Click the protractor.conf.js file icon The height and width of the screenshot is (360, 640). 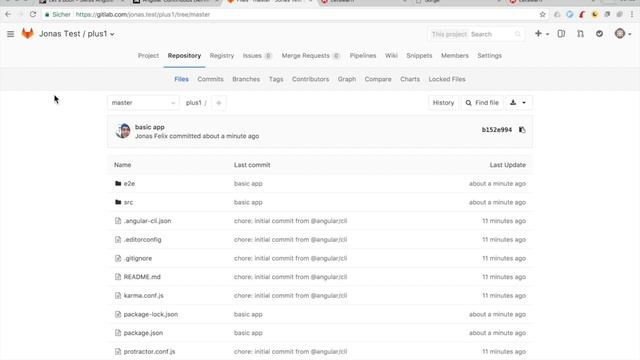pos(118,351)
